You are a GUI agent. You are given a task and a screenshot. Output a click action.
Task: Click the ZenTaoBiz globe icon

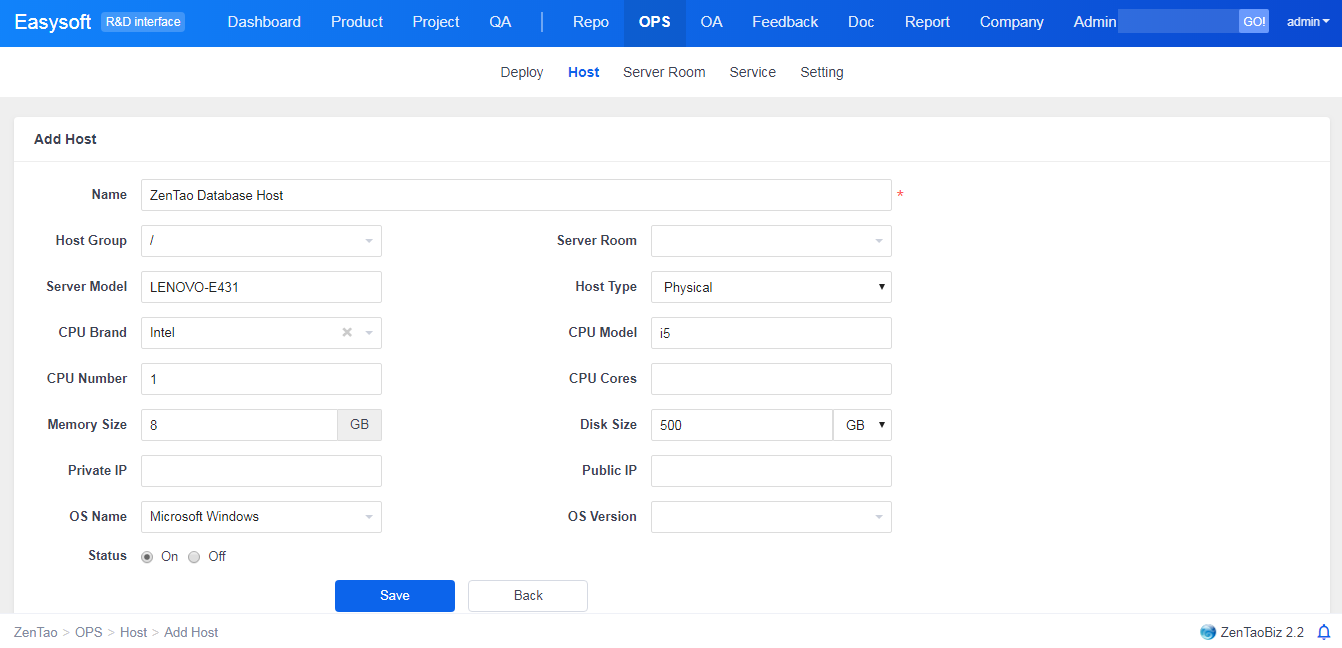tap(1208, 632)
